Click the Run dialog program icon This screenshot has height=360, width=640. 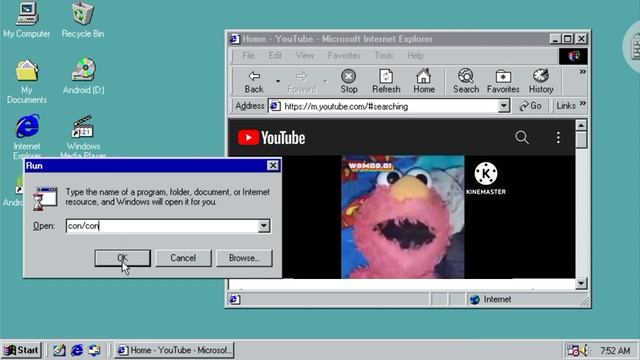point(45,198)
